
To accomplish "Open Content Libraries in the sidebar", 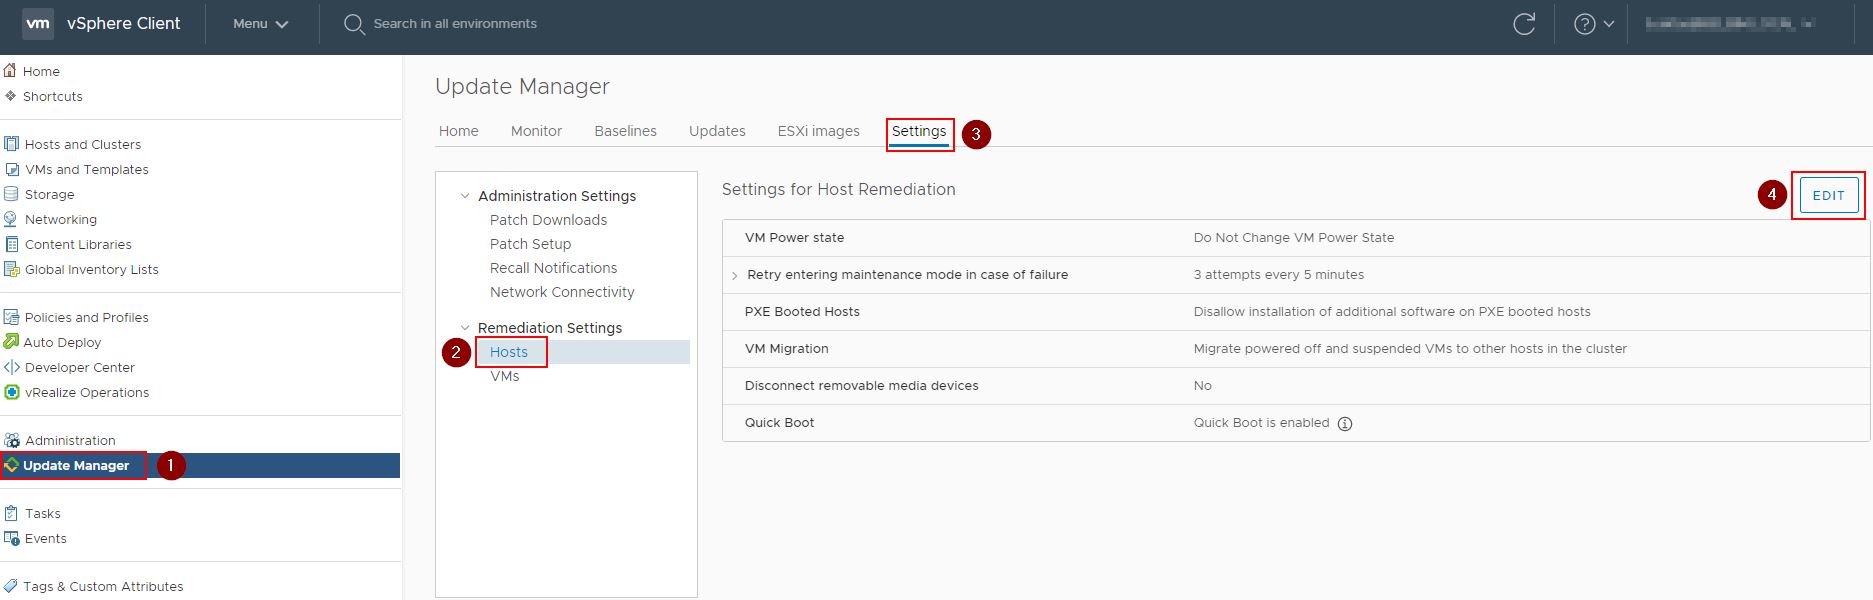I will (x=78, y=244).
